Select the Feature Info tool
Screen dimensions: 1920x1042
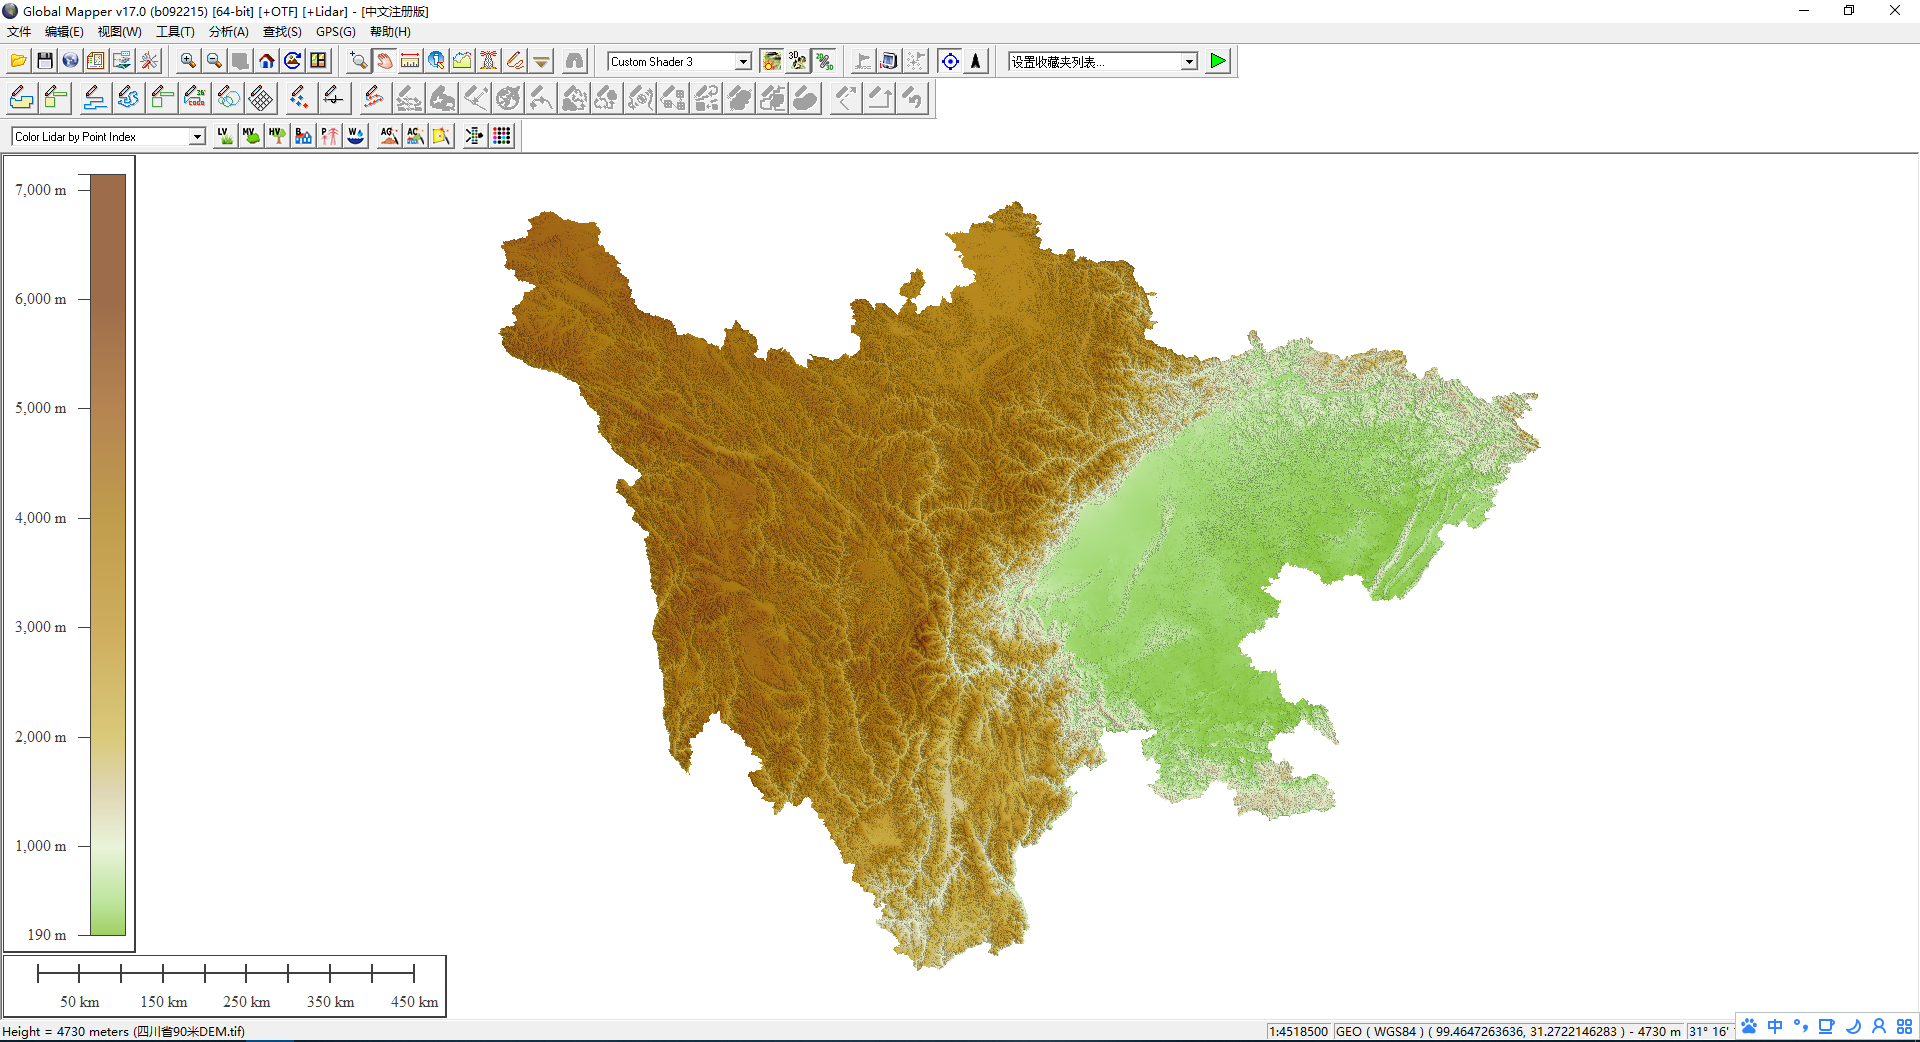point(436,61)
